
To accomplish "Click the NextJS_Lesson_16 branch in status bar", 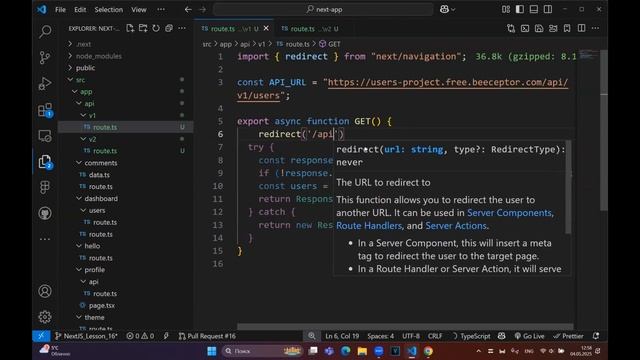I will pos(87,336).
